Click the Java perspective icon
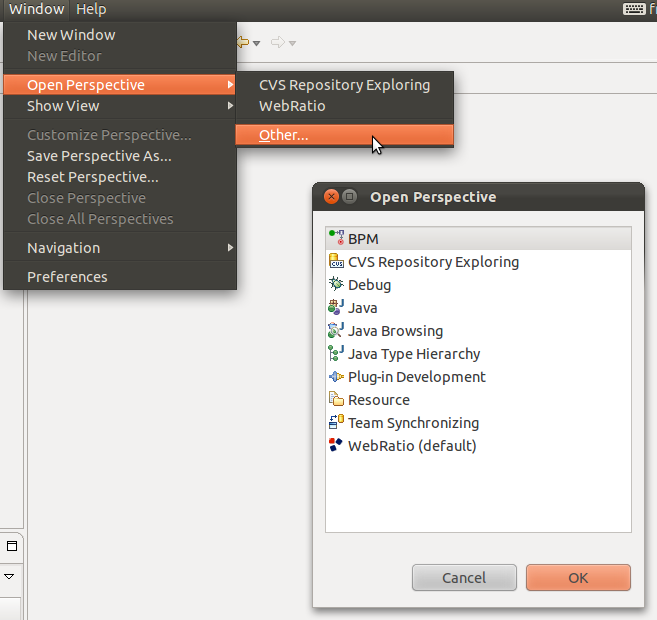 coord(336,307)
